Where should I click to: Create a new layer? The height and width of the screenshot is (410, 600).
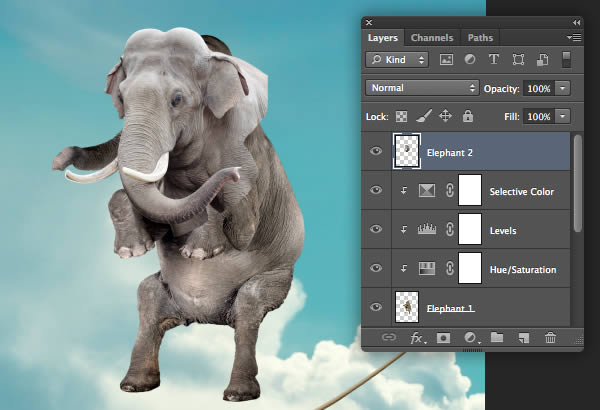click(524, 338)
